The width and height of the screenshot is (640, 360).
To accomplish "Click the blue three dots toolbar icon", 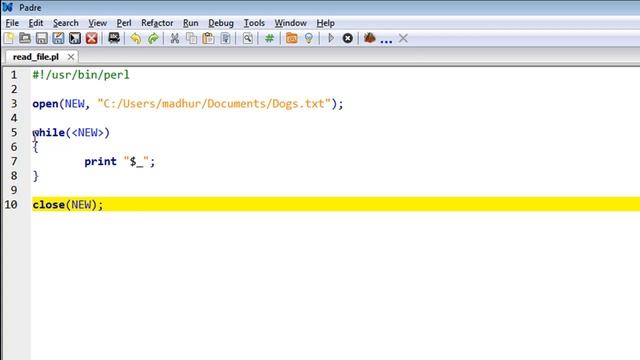I will click(x=386, y=41).
